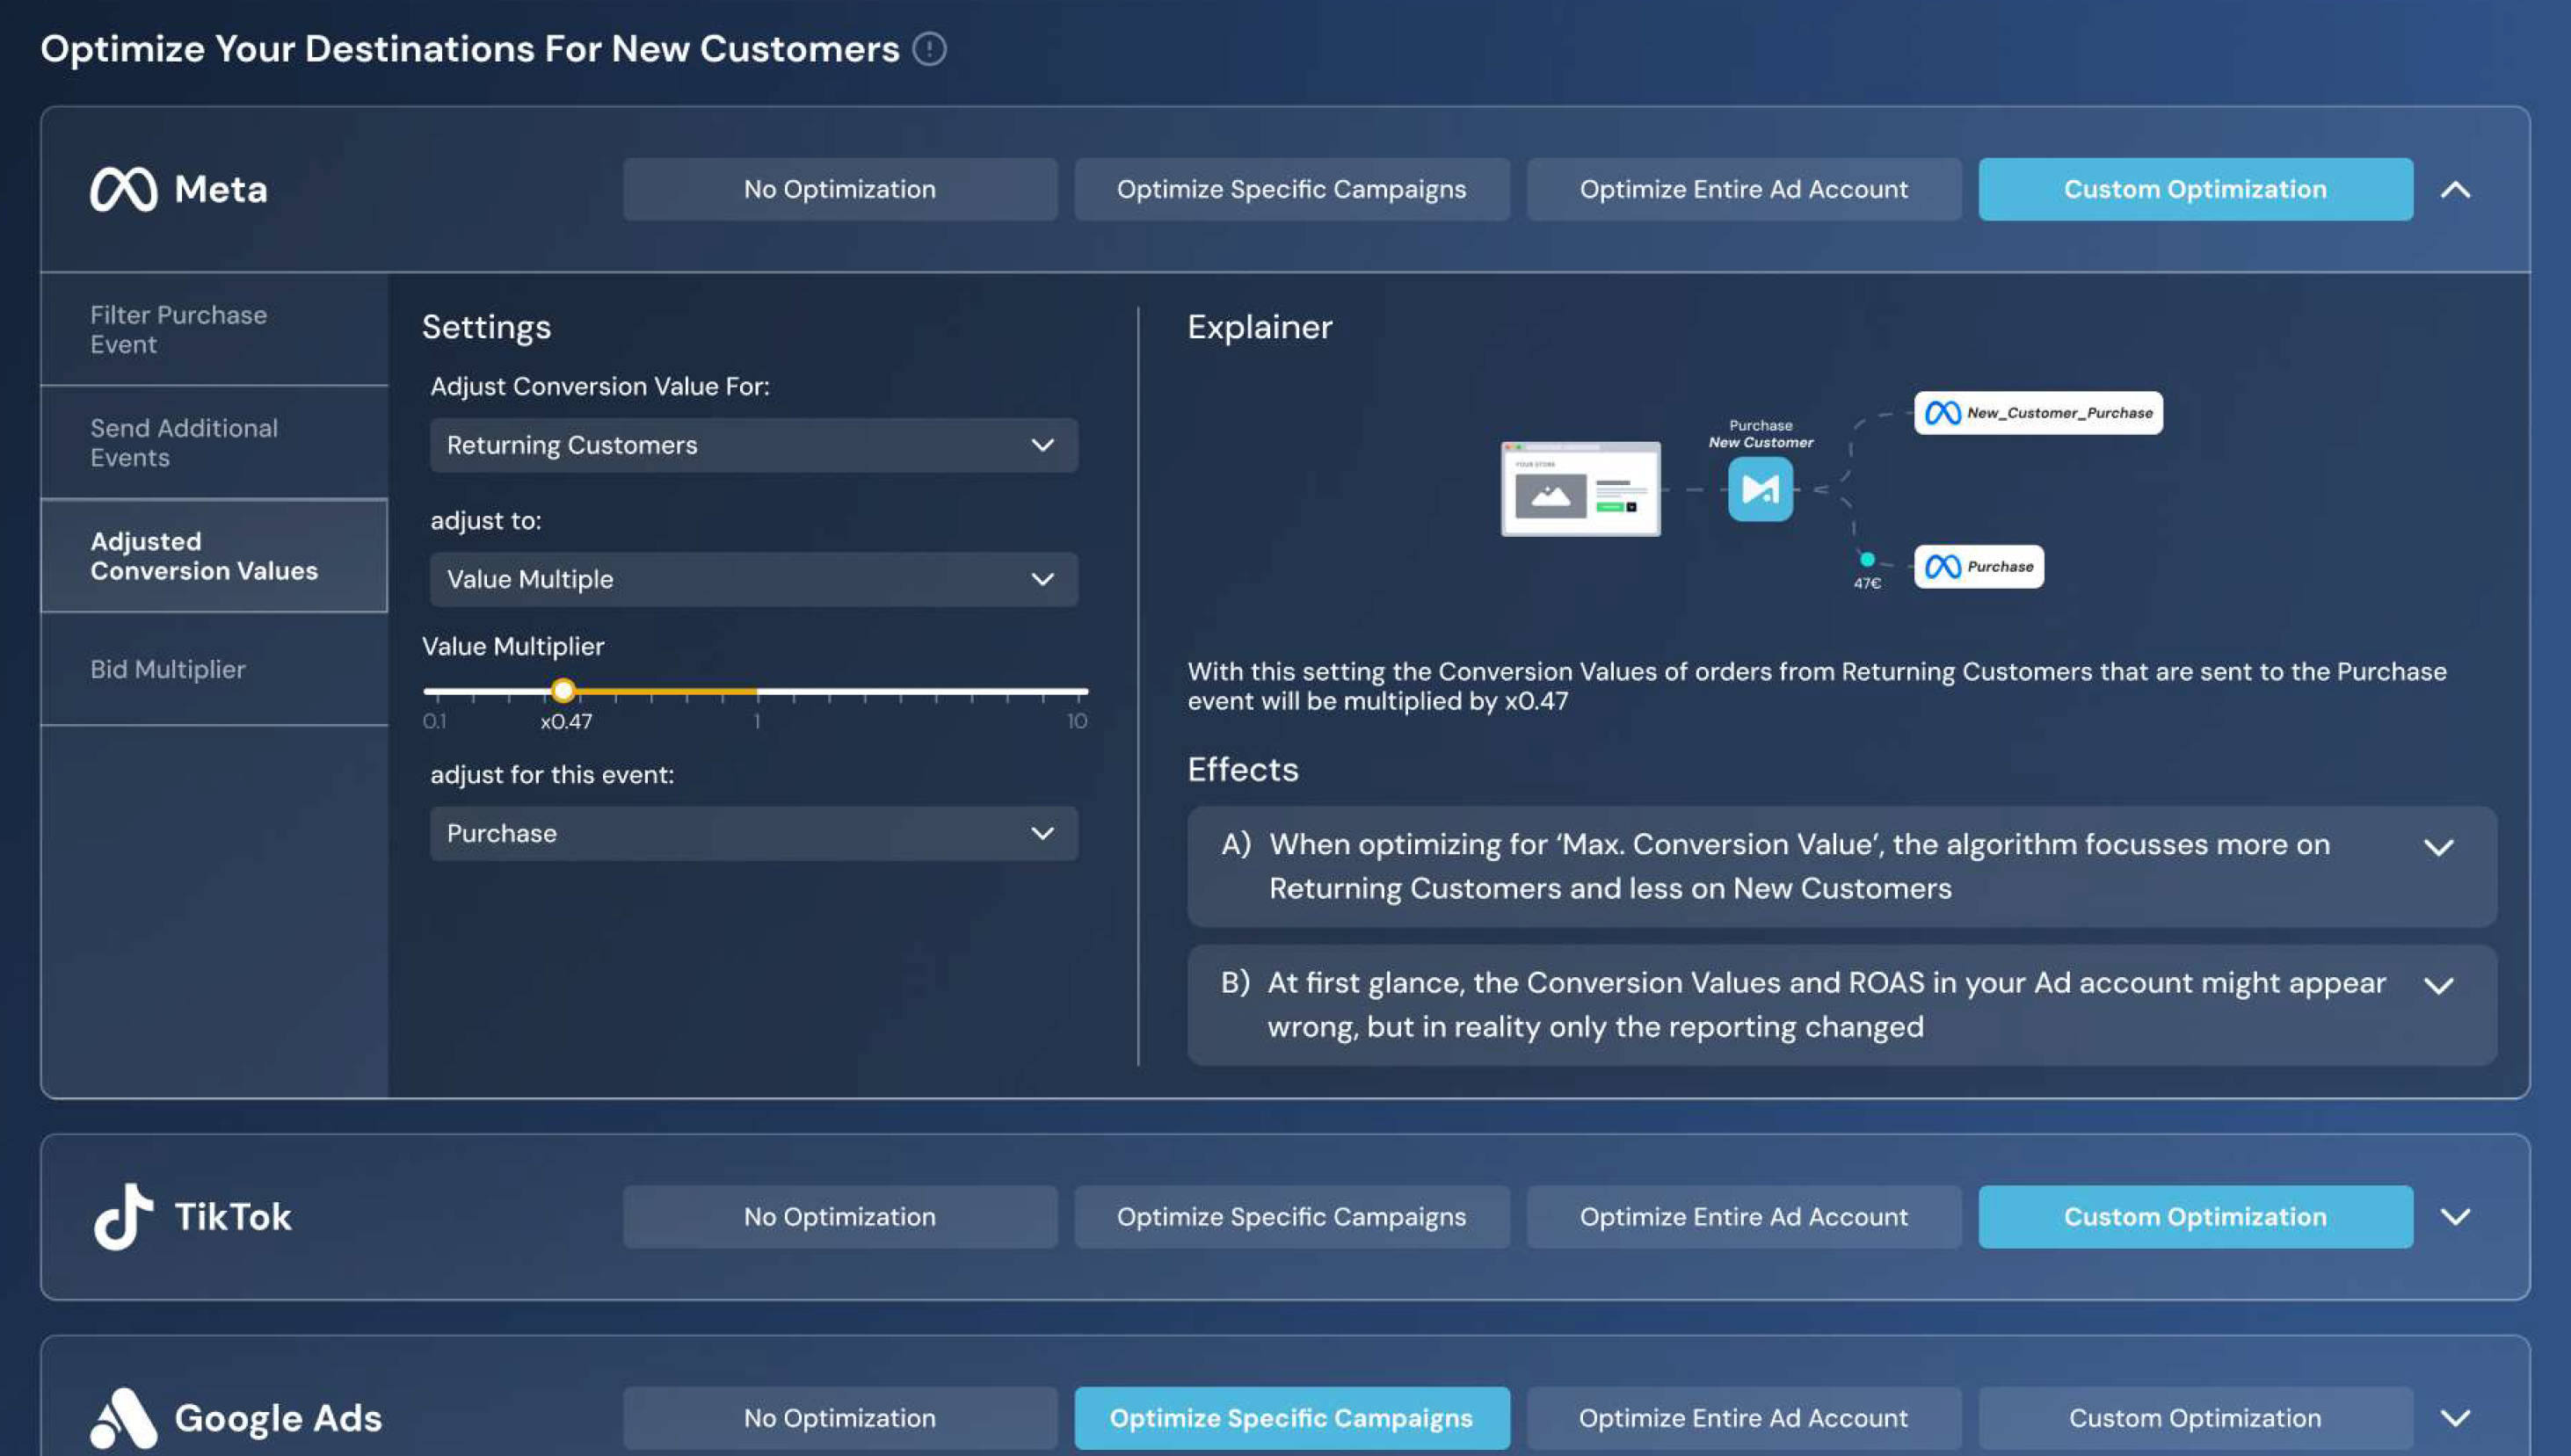Click the Meta logo icon
Screen dimensions: 2571x1456
124,189
